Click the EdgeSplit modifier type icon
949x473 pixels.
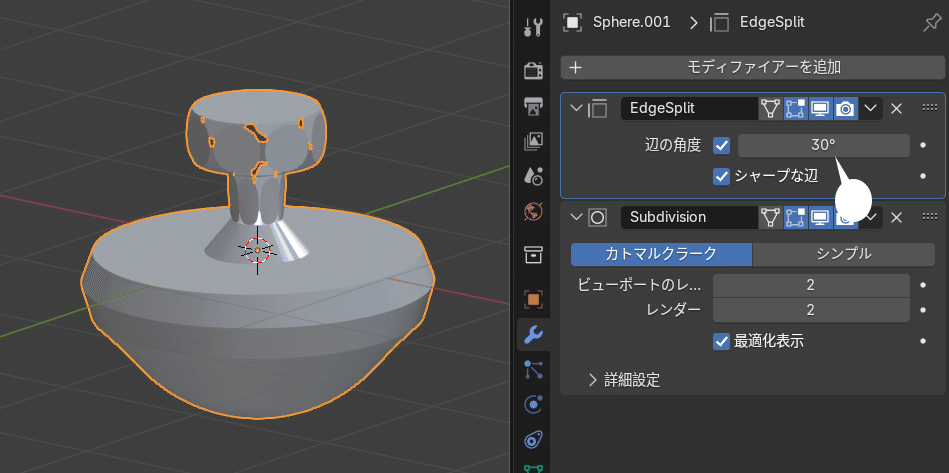coord(597,109)
